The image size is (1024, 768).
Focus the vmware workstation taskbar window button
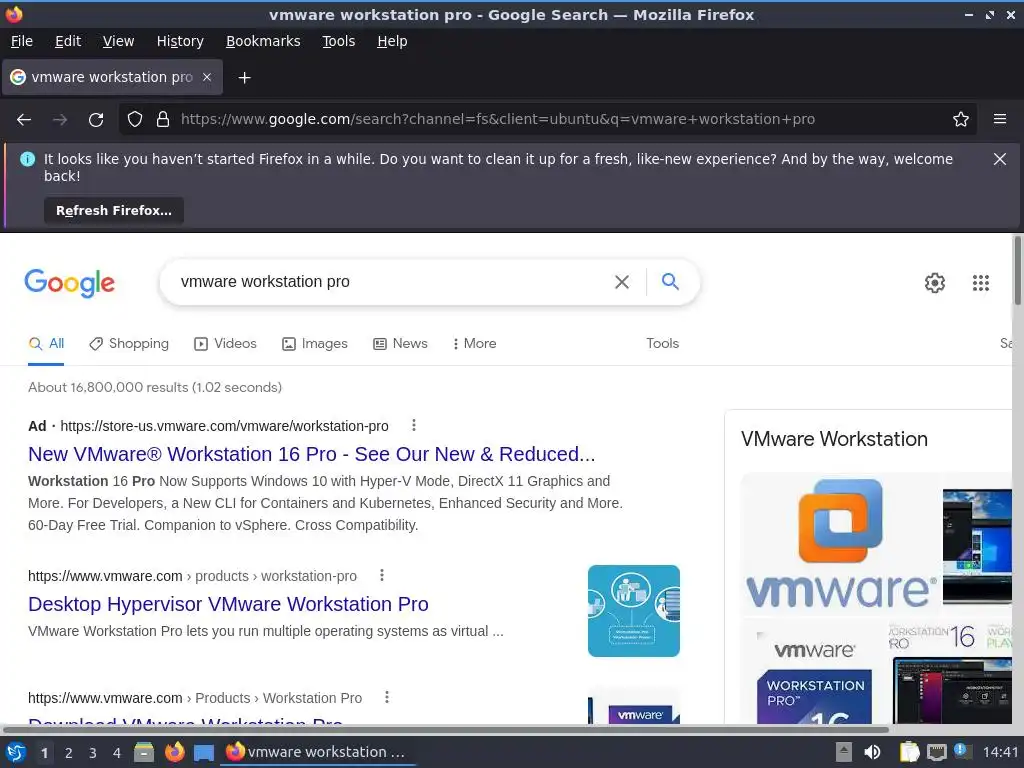click(317, 752)
